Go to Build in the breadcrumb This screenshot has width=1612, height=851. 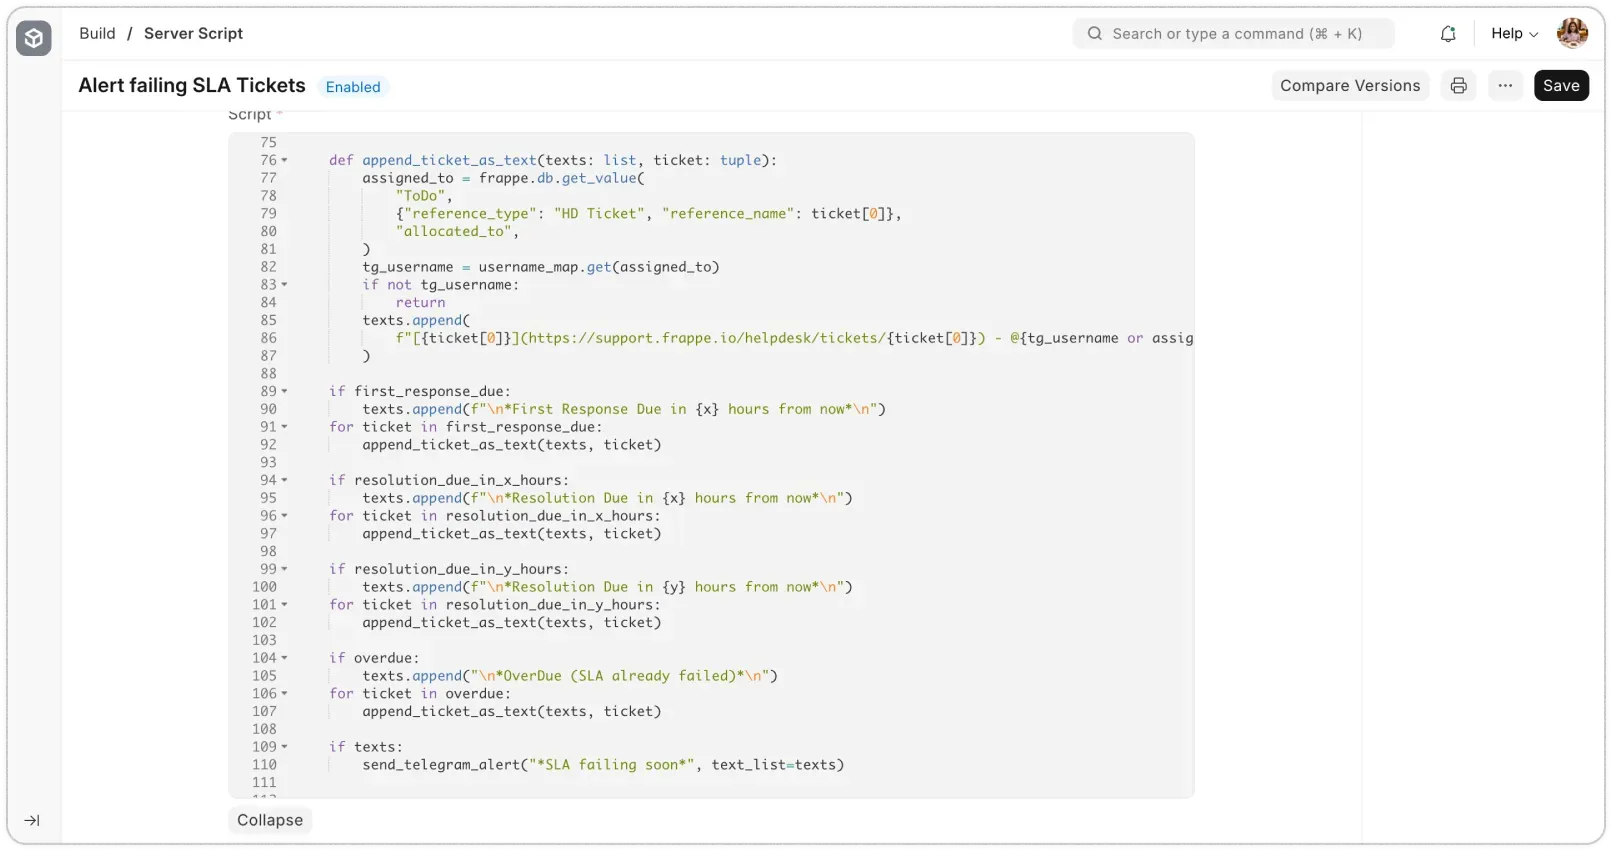coord(97,34)
